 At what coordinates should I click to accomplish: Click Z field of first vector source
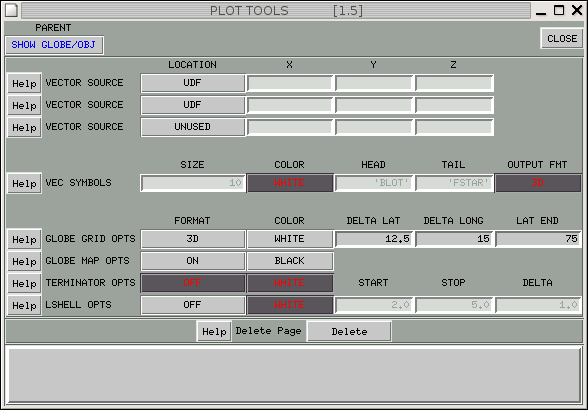pyautogui.click(x=454, y=83)
